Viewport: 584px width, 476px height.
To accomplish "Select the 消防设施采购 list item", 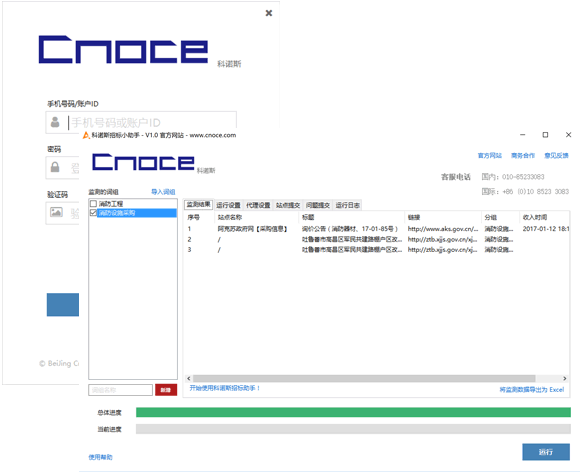I will (x=137, y=213).
